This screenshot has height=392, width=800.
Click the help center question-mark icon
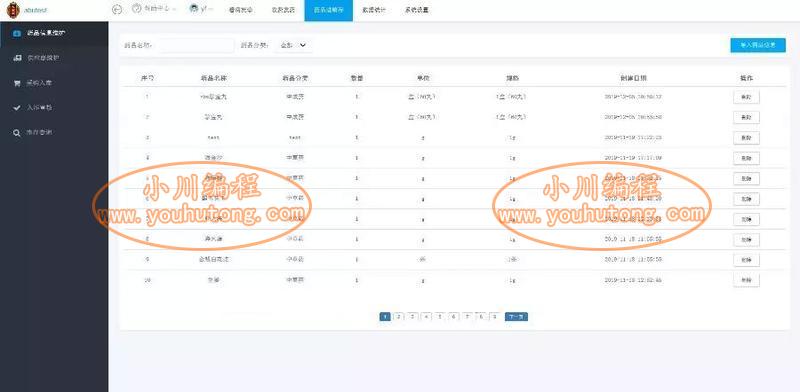(136, 9)
